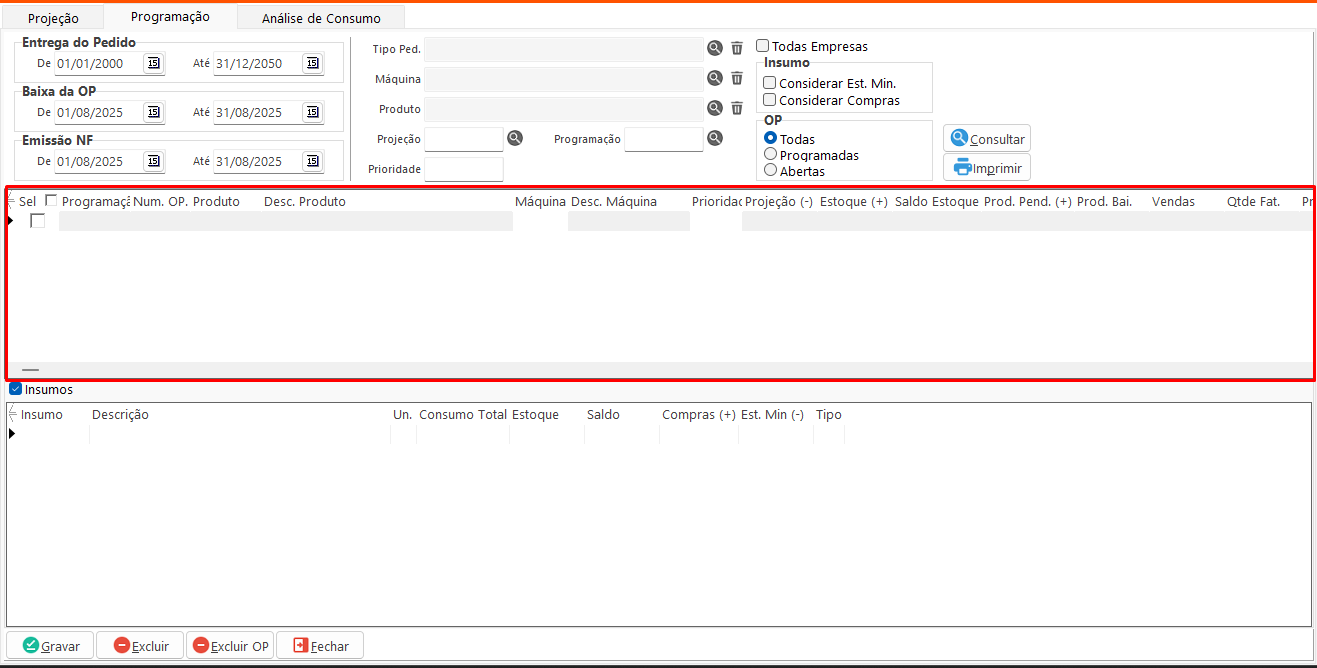Click into the Prioridade input field

pos(464,169)
